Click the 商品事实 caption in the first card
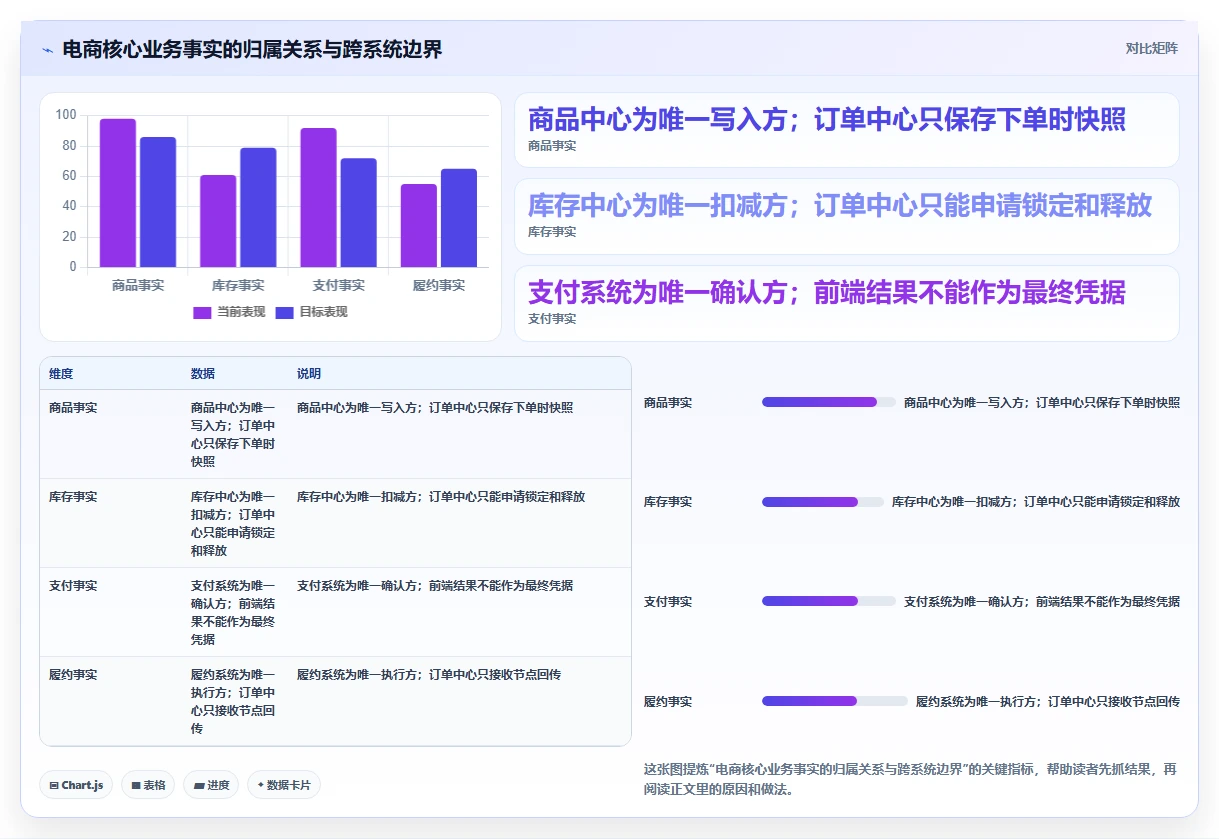The height and width of the screenshot is (839, 1219). [x=552, y=146]
